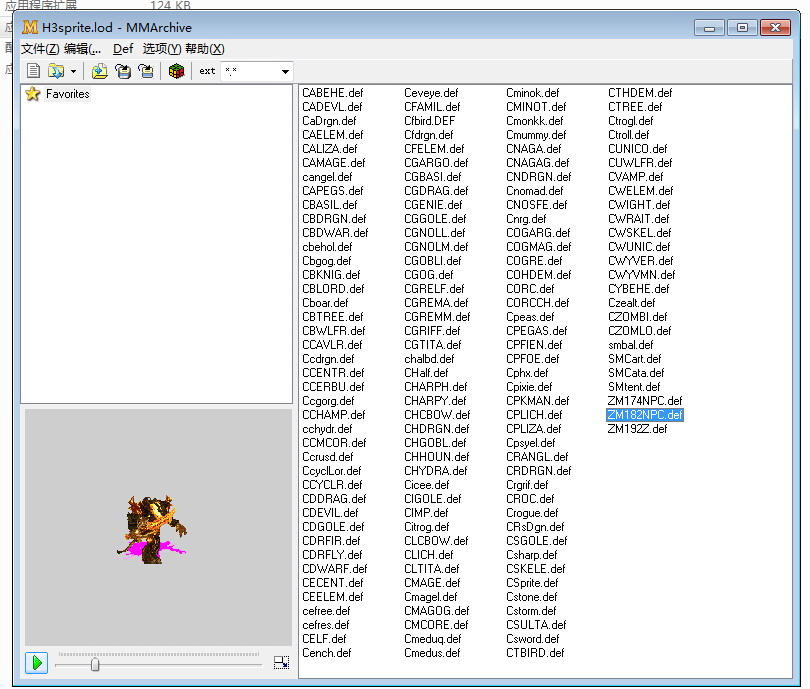Image resolution: width=810 pixels, height=689 pixels.
Task: Select file CTBIRD.def
Action: click(535, 653)
